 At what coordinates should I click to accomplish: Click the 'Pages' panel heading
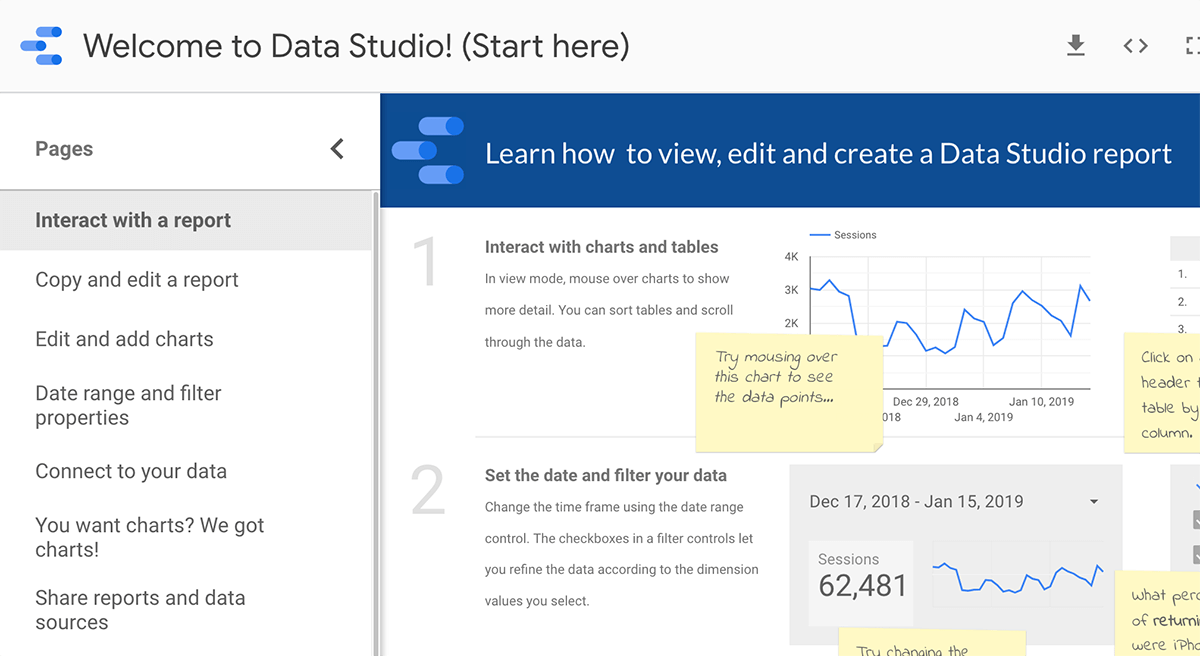click(64, 149)
